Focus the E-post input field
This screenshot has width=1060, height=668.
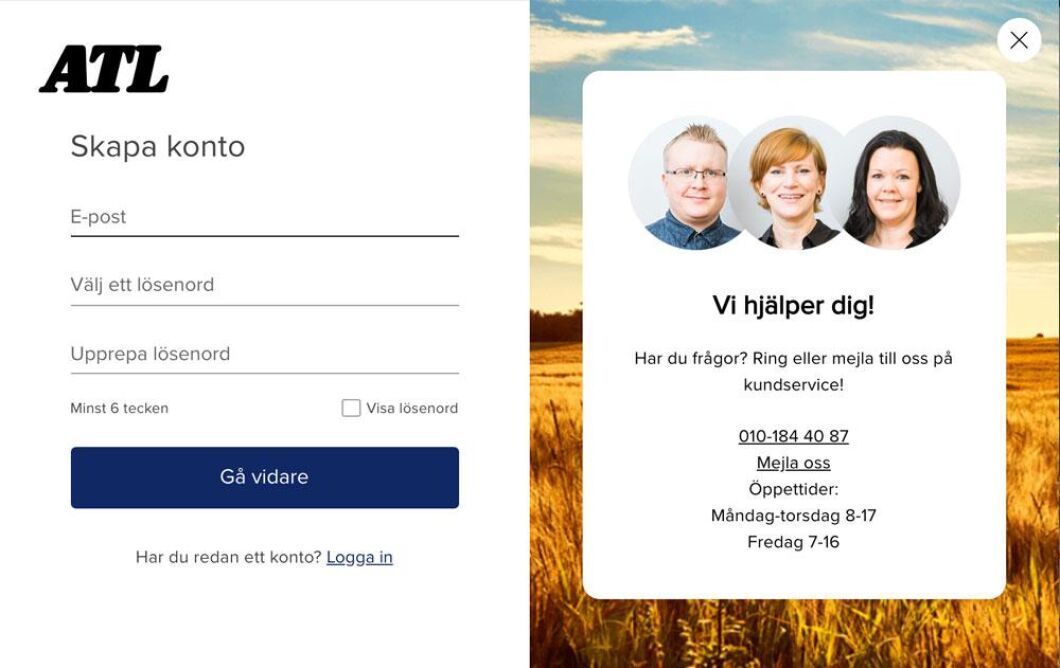[264, 217]
